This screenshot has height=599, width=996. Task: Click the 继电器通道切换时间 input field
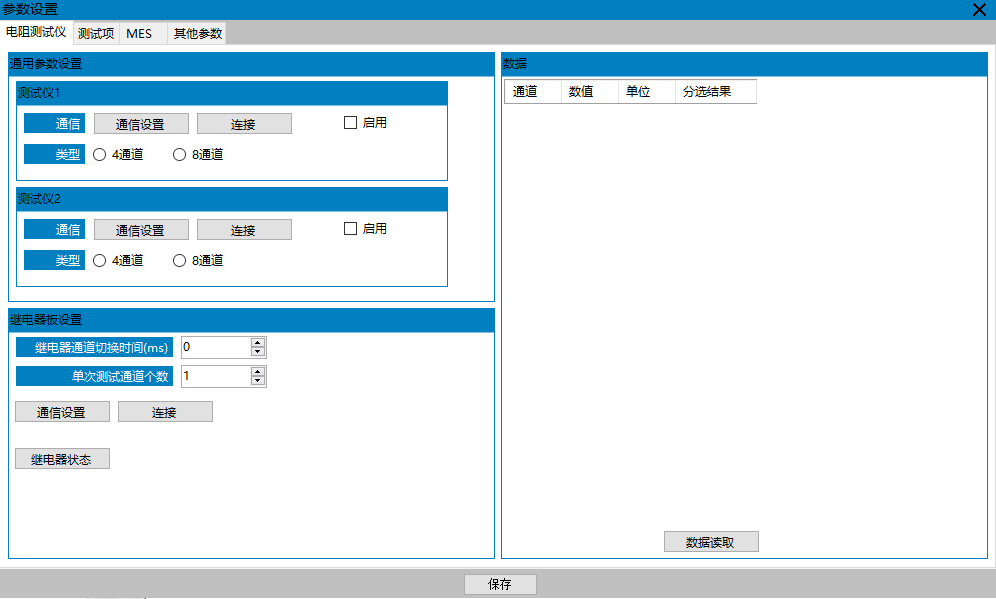[216, 347]
